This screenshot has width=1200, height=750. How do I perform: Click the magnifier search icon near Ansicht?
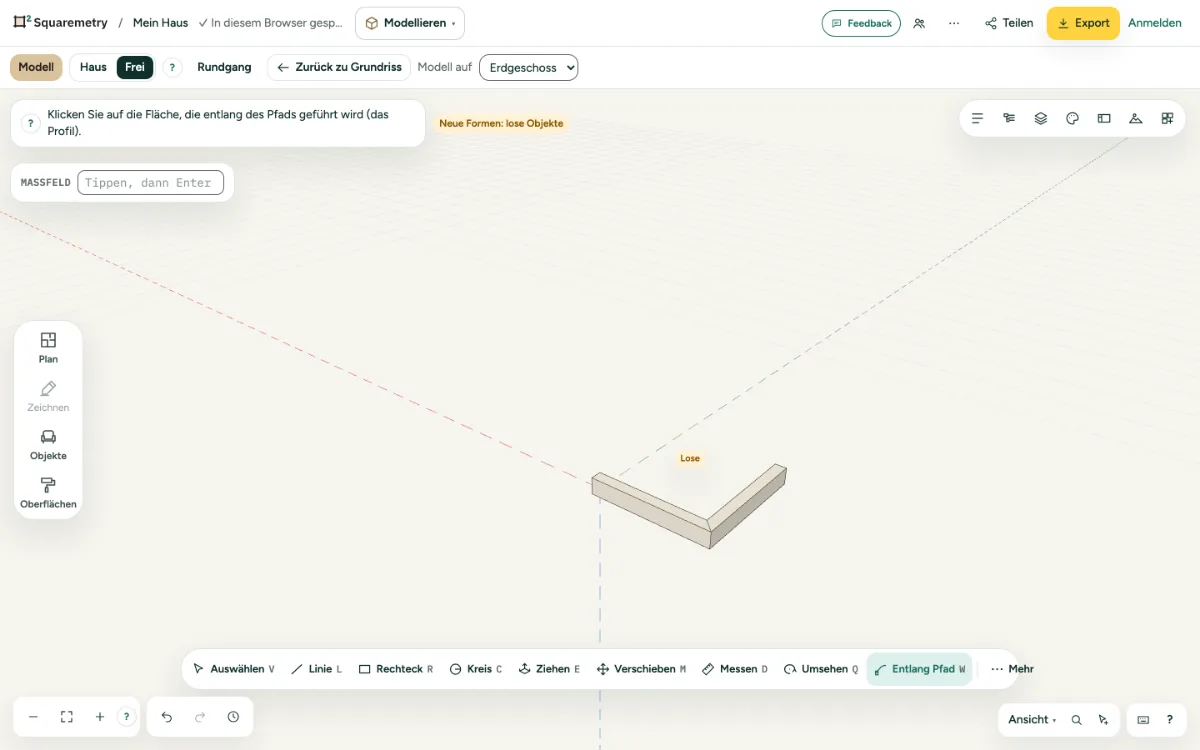click(1076, 720)
